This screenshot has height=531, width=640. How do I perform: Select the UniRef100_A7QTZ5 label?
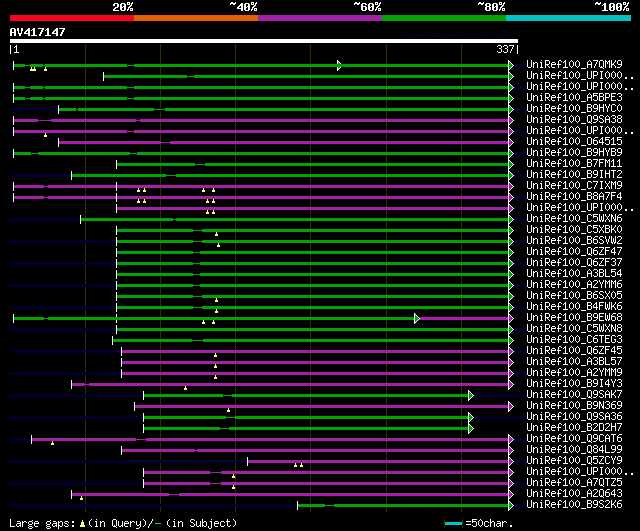coord(574,483)
